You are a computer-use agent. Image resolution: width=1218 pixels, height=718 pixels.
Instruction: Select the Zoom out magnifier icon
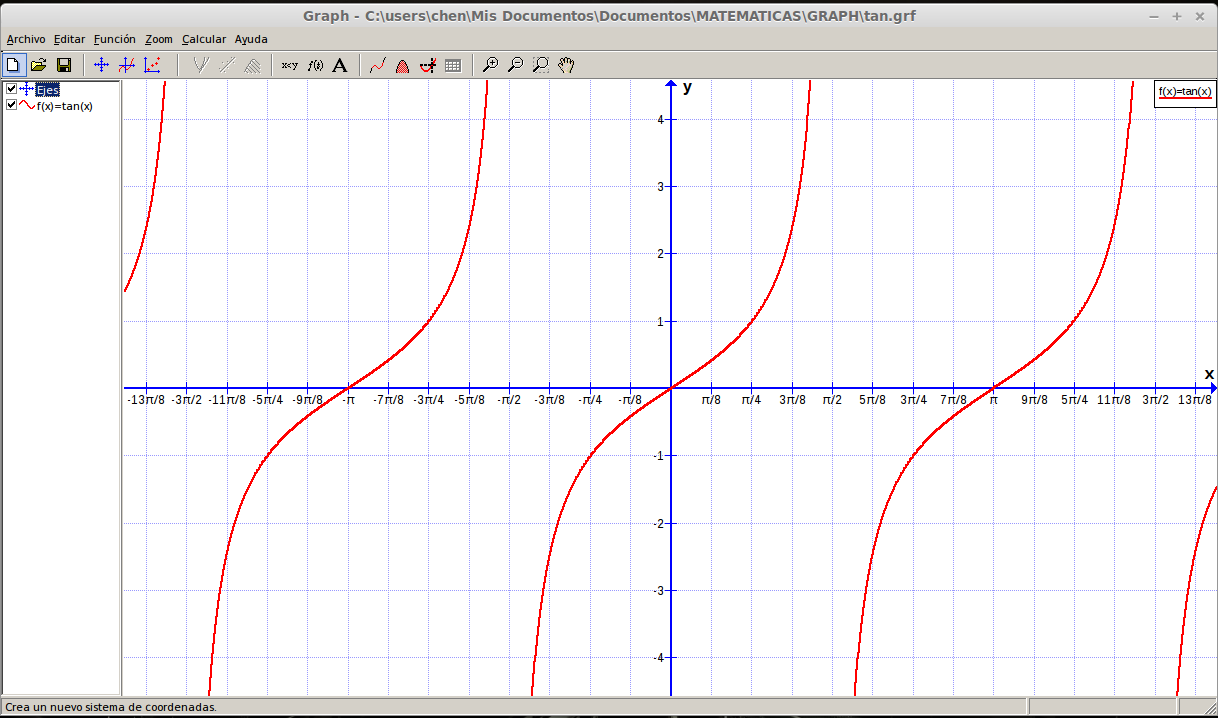(x=516, y=65)
